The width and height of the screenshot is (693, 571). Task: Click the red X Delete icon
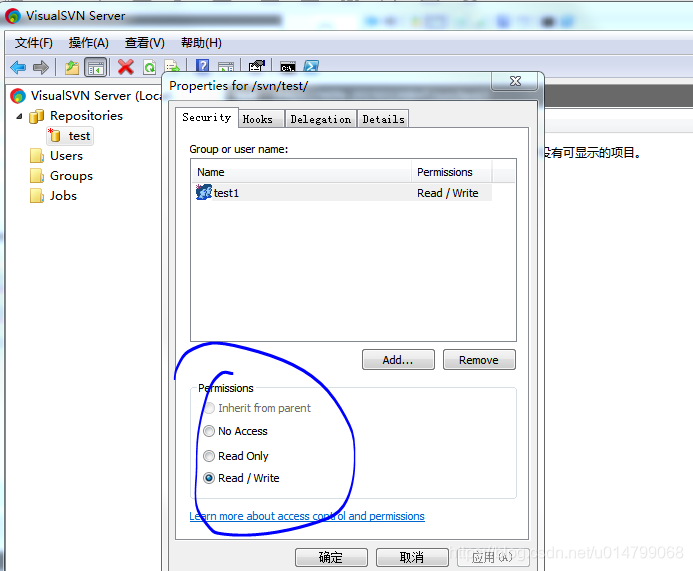[126, 67]
